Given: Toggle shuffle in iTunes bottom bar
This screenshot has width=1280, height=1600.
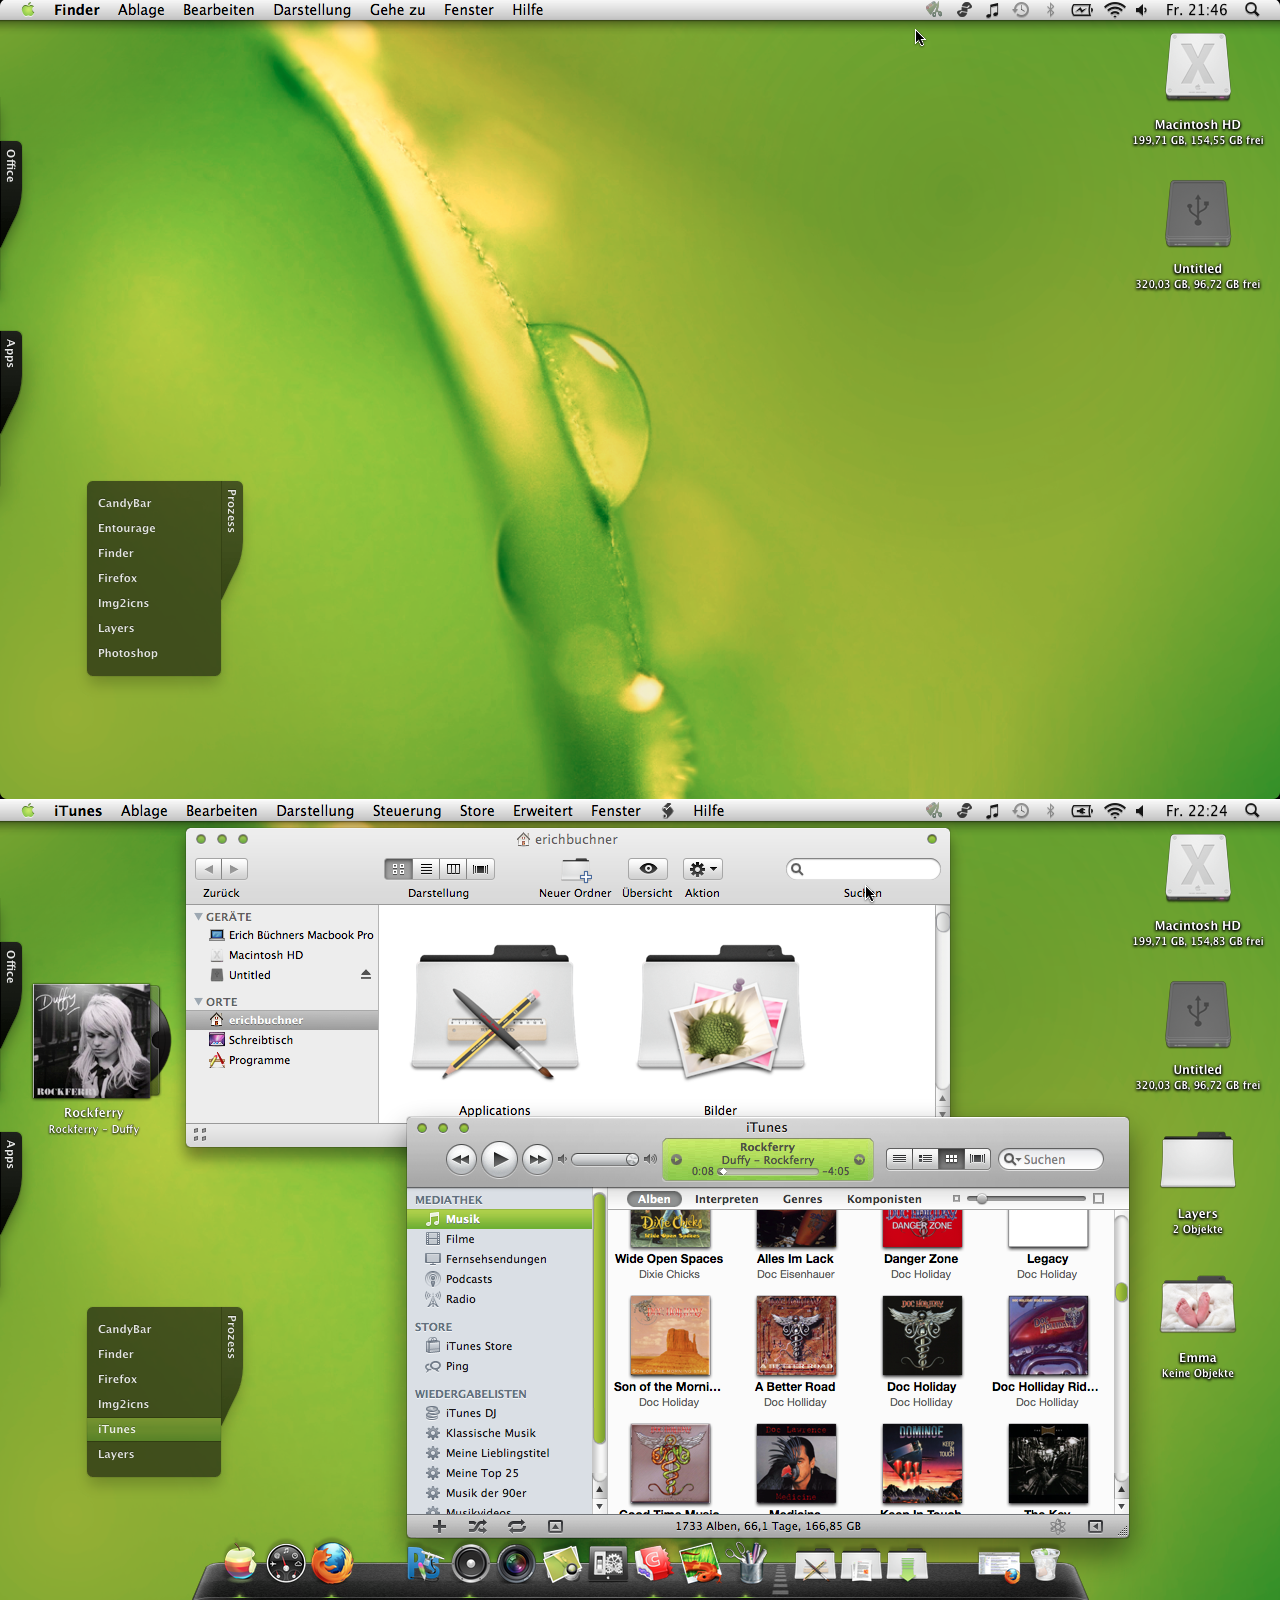Looking at the screenshot, I should click(478, 1526).
